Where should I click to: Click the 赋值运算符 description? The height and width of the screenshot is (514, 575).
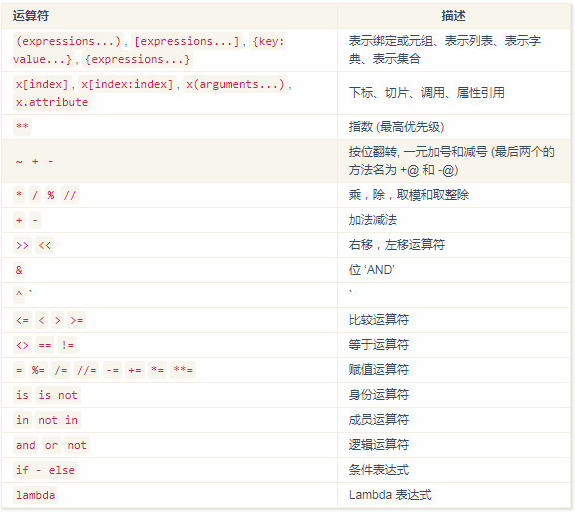coord(379,370)
